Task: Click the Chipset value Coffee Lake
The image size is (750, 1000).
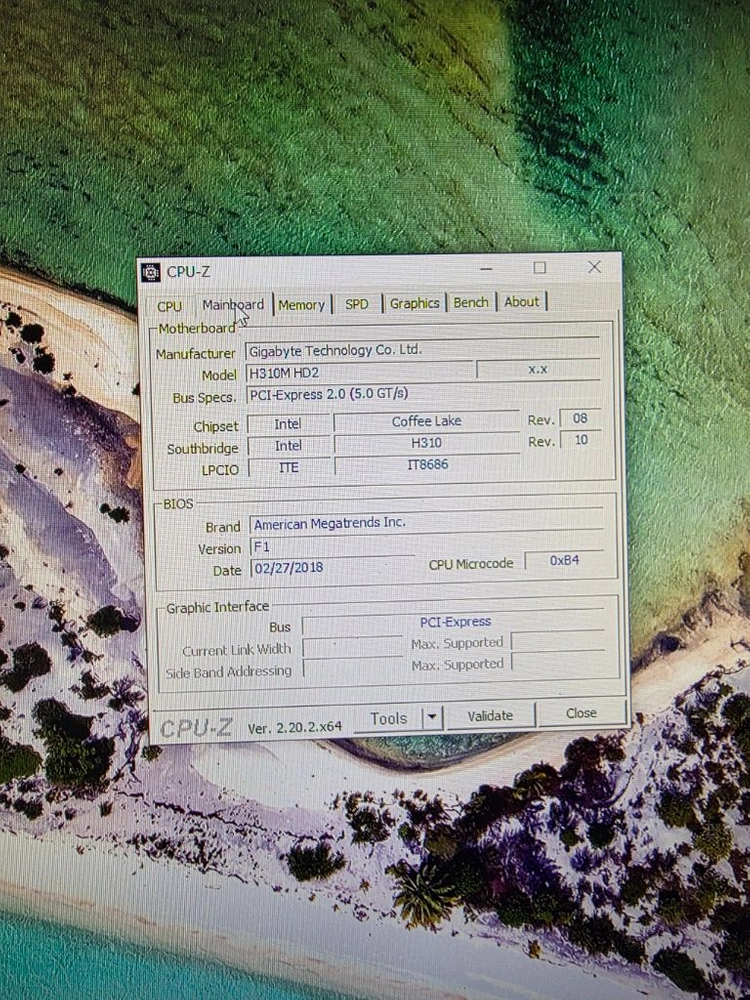Action: pos(426,421)
